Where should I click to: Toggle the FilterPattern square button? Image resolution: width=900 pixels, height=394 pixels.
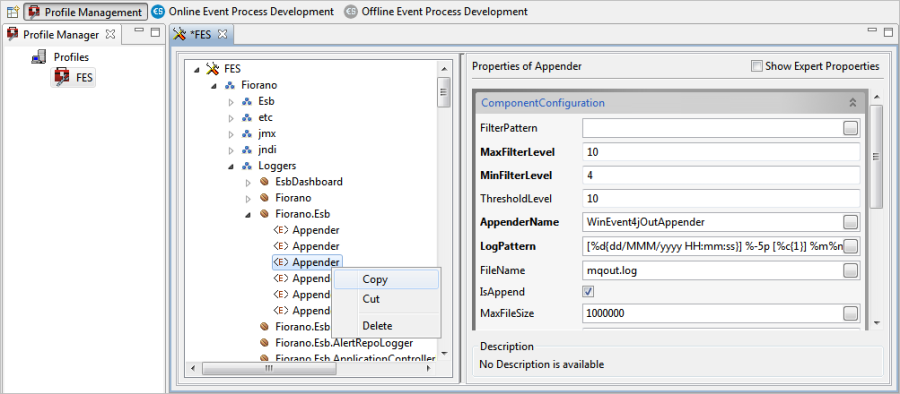tap(851, 128)
